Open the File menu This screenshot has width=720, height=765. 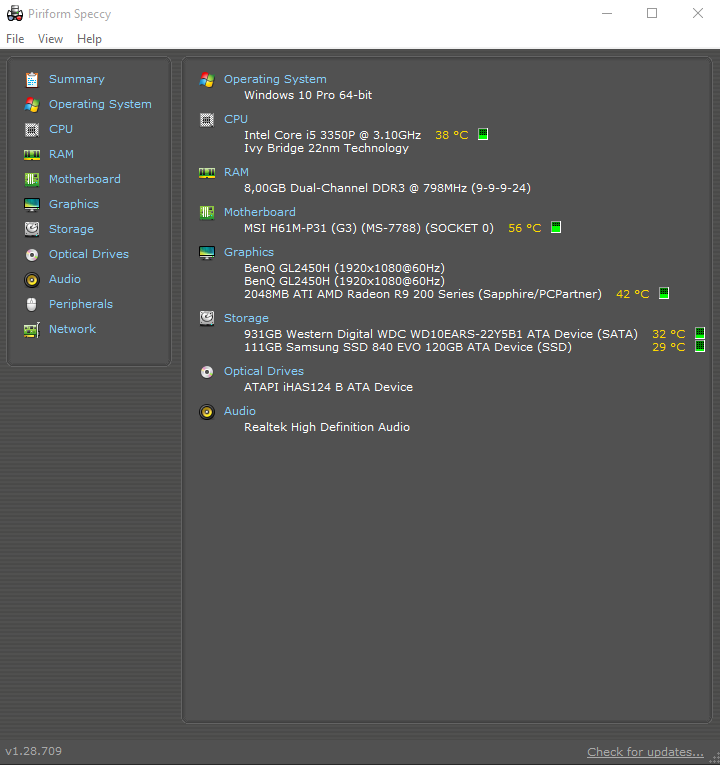pyautogui.click(x=15, y=39)
